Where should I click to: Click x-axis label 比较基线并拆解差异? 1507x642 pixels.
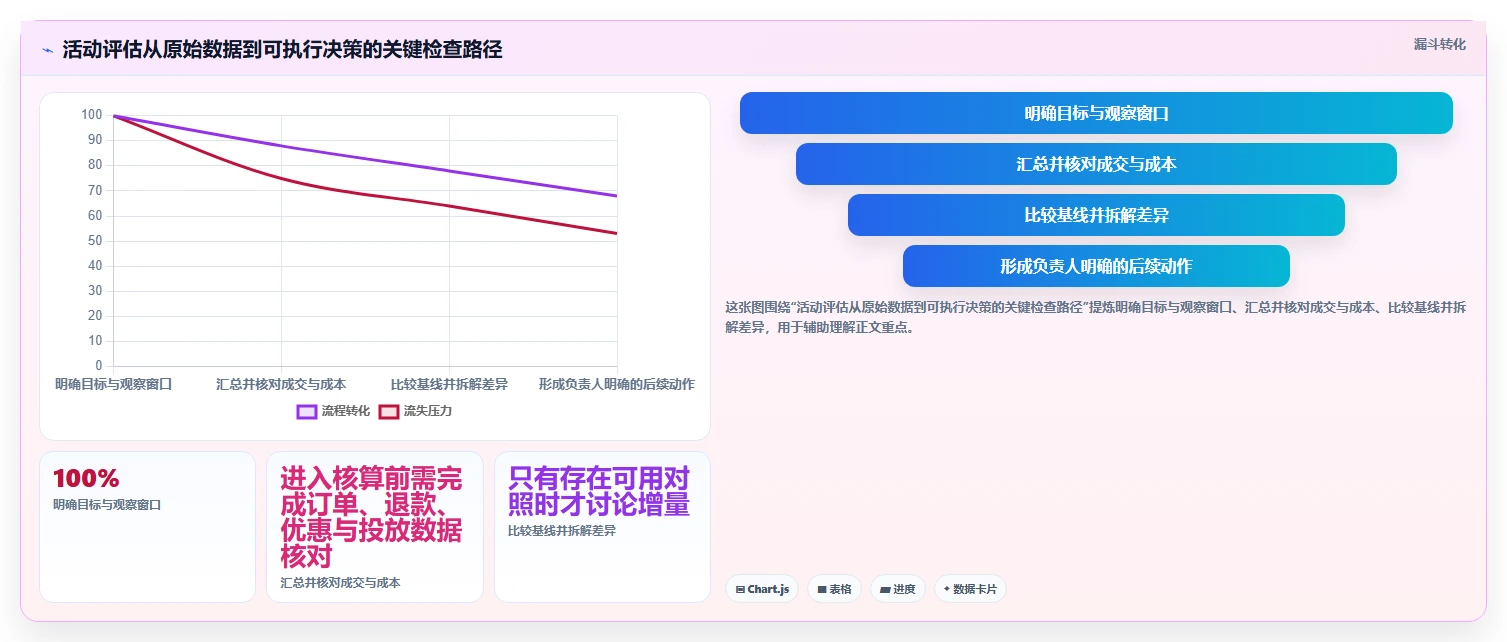[449, 384]
